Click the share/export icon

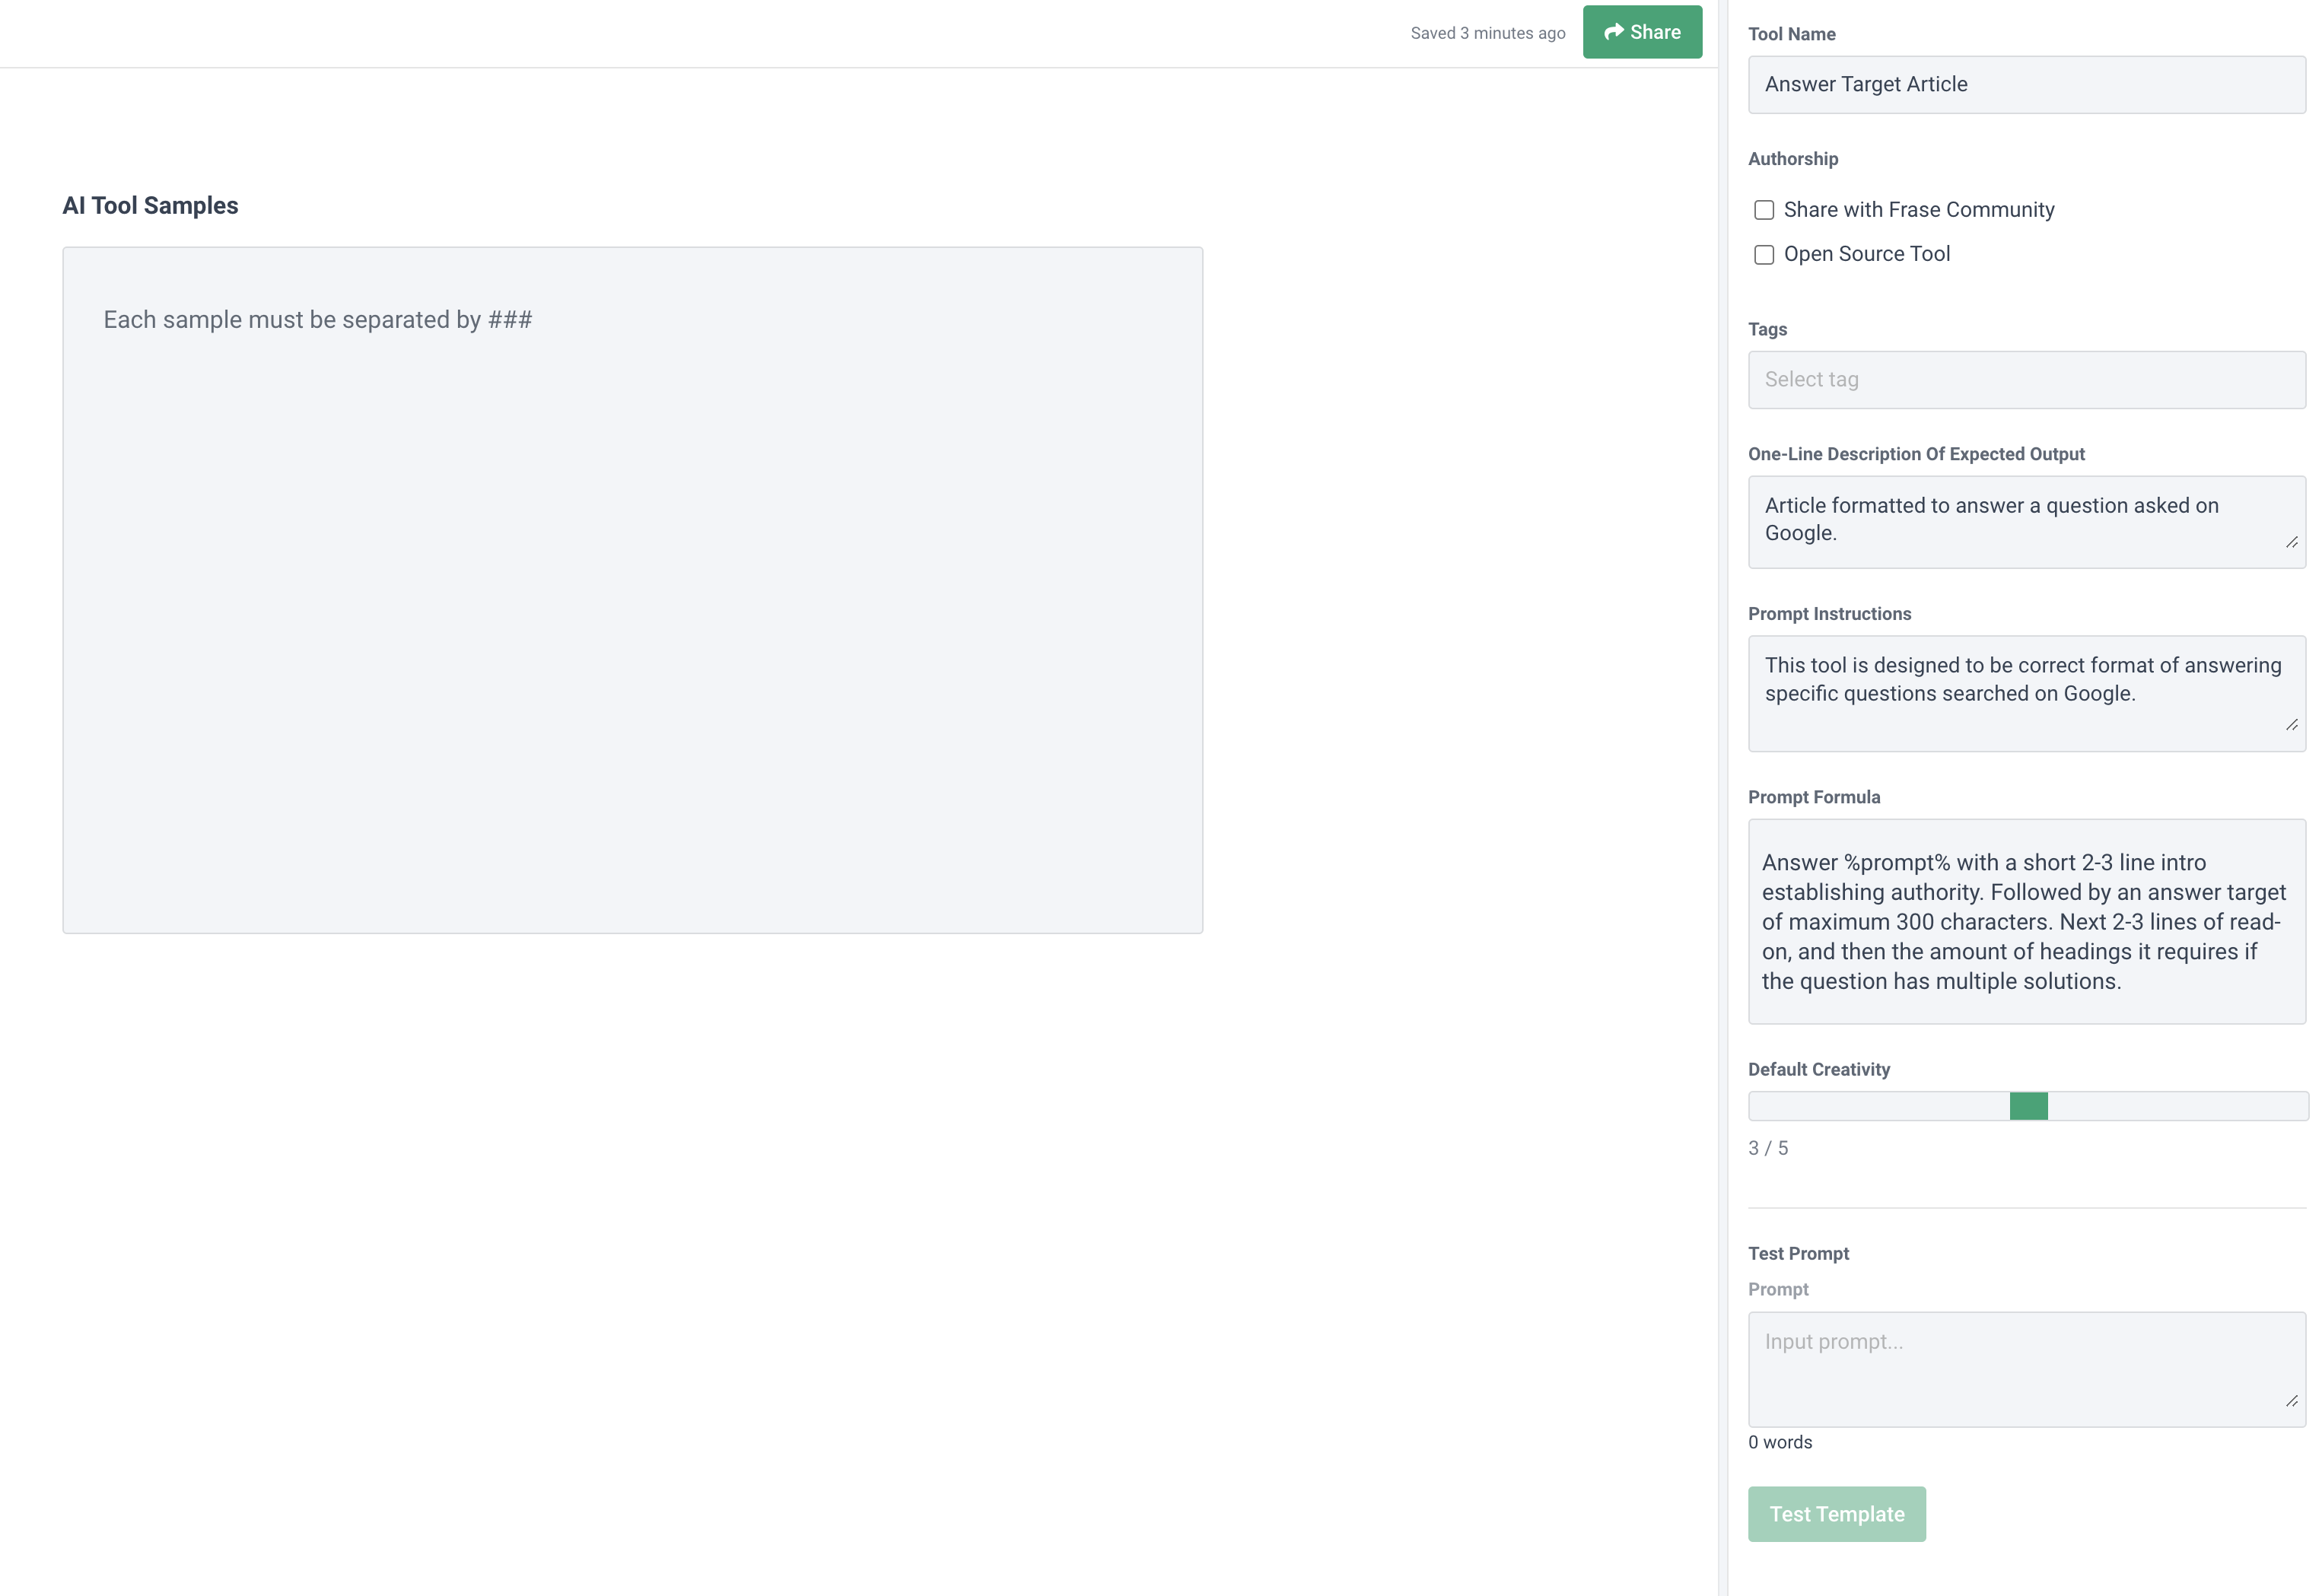click(1616, 32)
